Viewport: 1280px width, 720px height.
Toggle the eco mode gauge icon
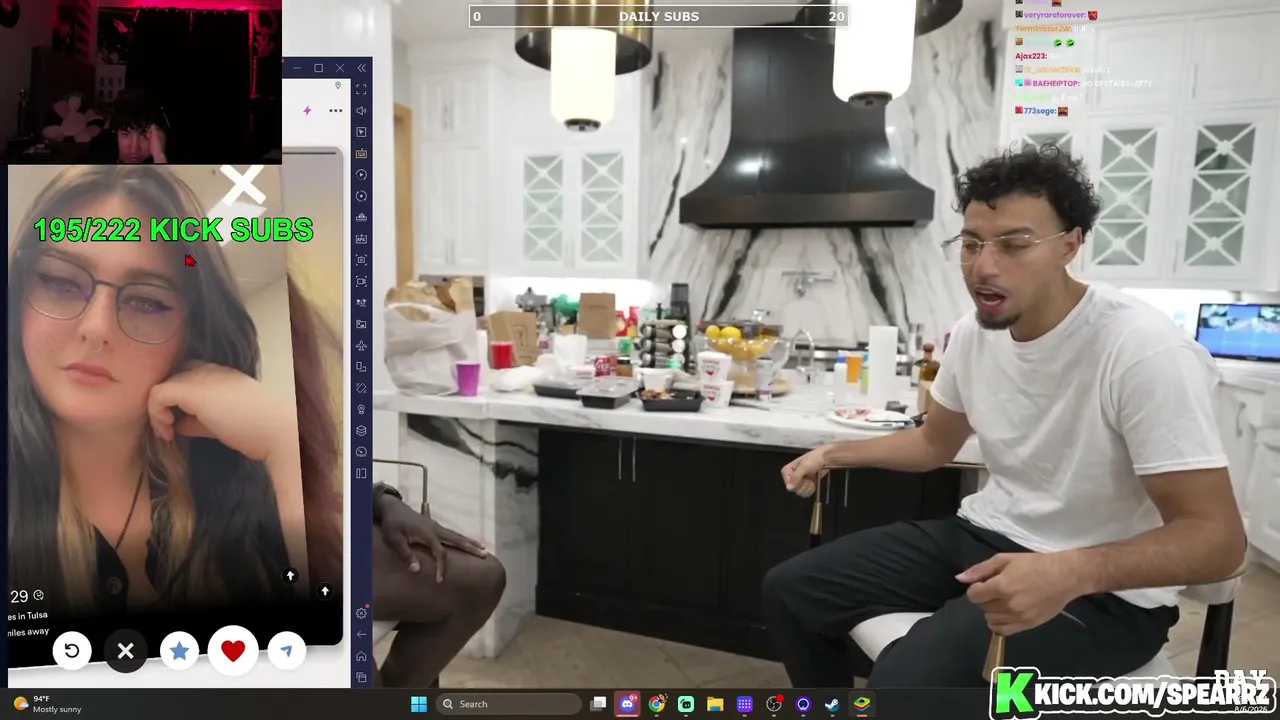pos(361,451)
